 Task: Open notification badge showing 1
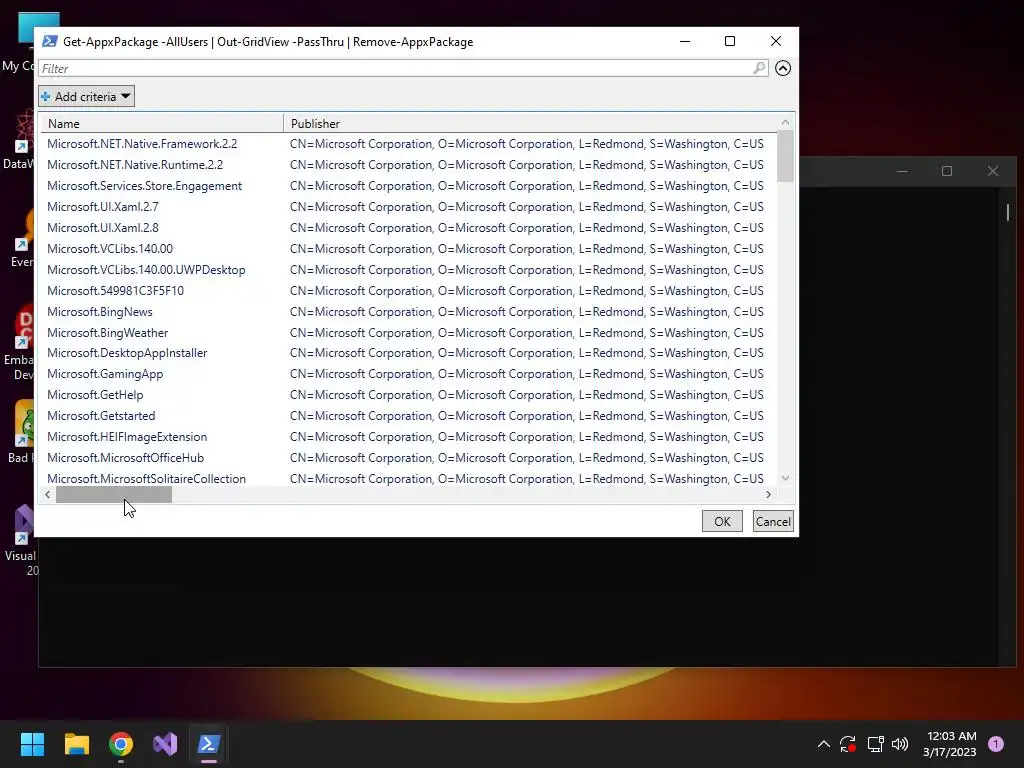point(996,744)
